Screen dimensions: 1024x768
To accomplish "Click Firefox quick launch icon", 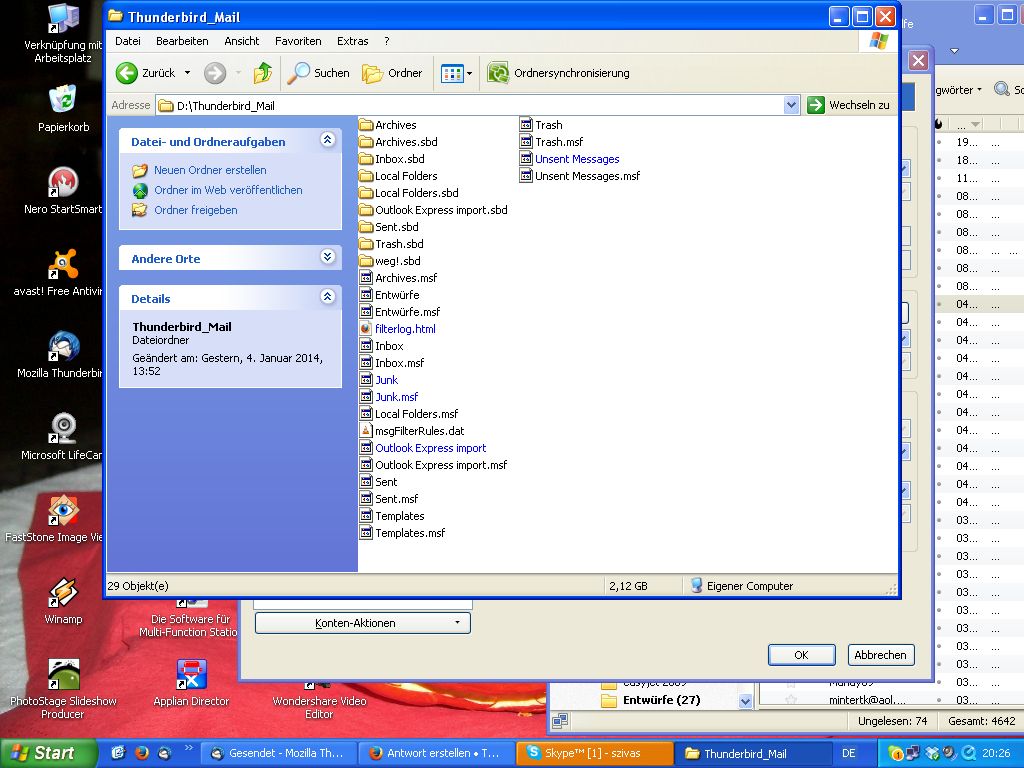I will [x=142, y=753].
